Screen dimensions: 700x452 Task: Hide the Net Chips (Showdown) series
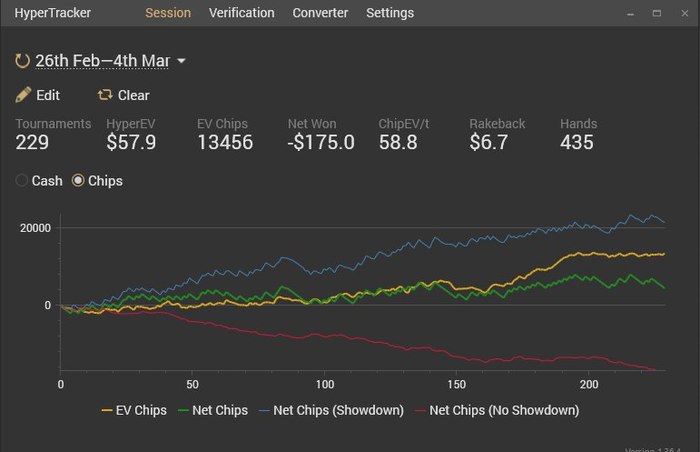(331, 410)
